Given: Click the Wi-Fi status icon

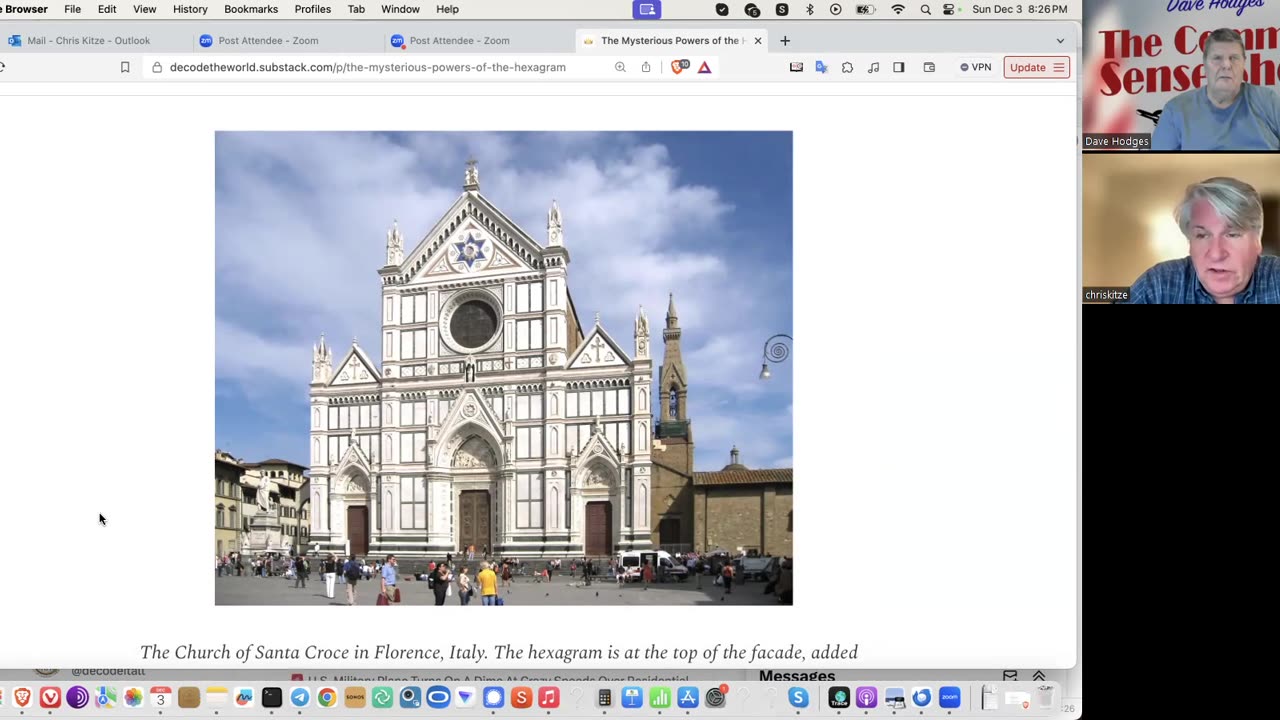Looking at the screenshot, I should [x=898, y=9].
